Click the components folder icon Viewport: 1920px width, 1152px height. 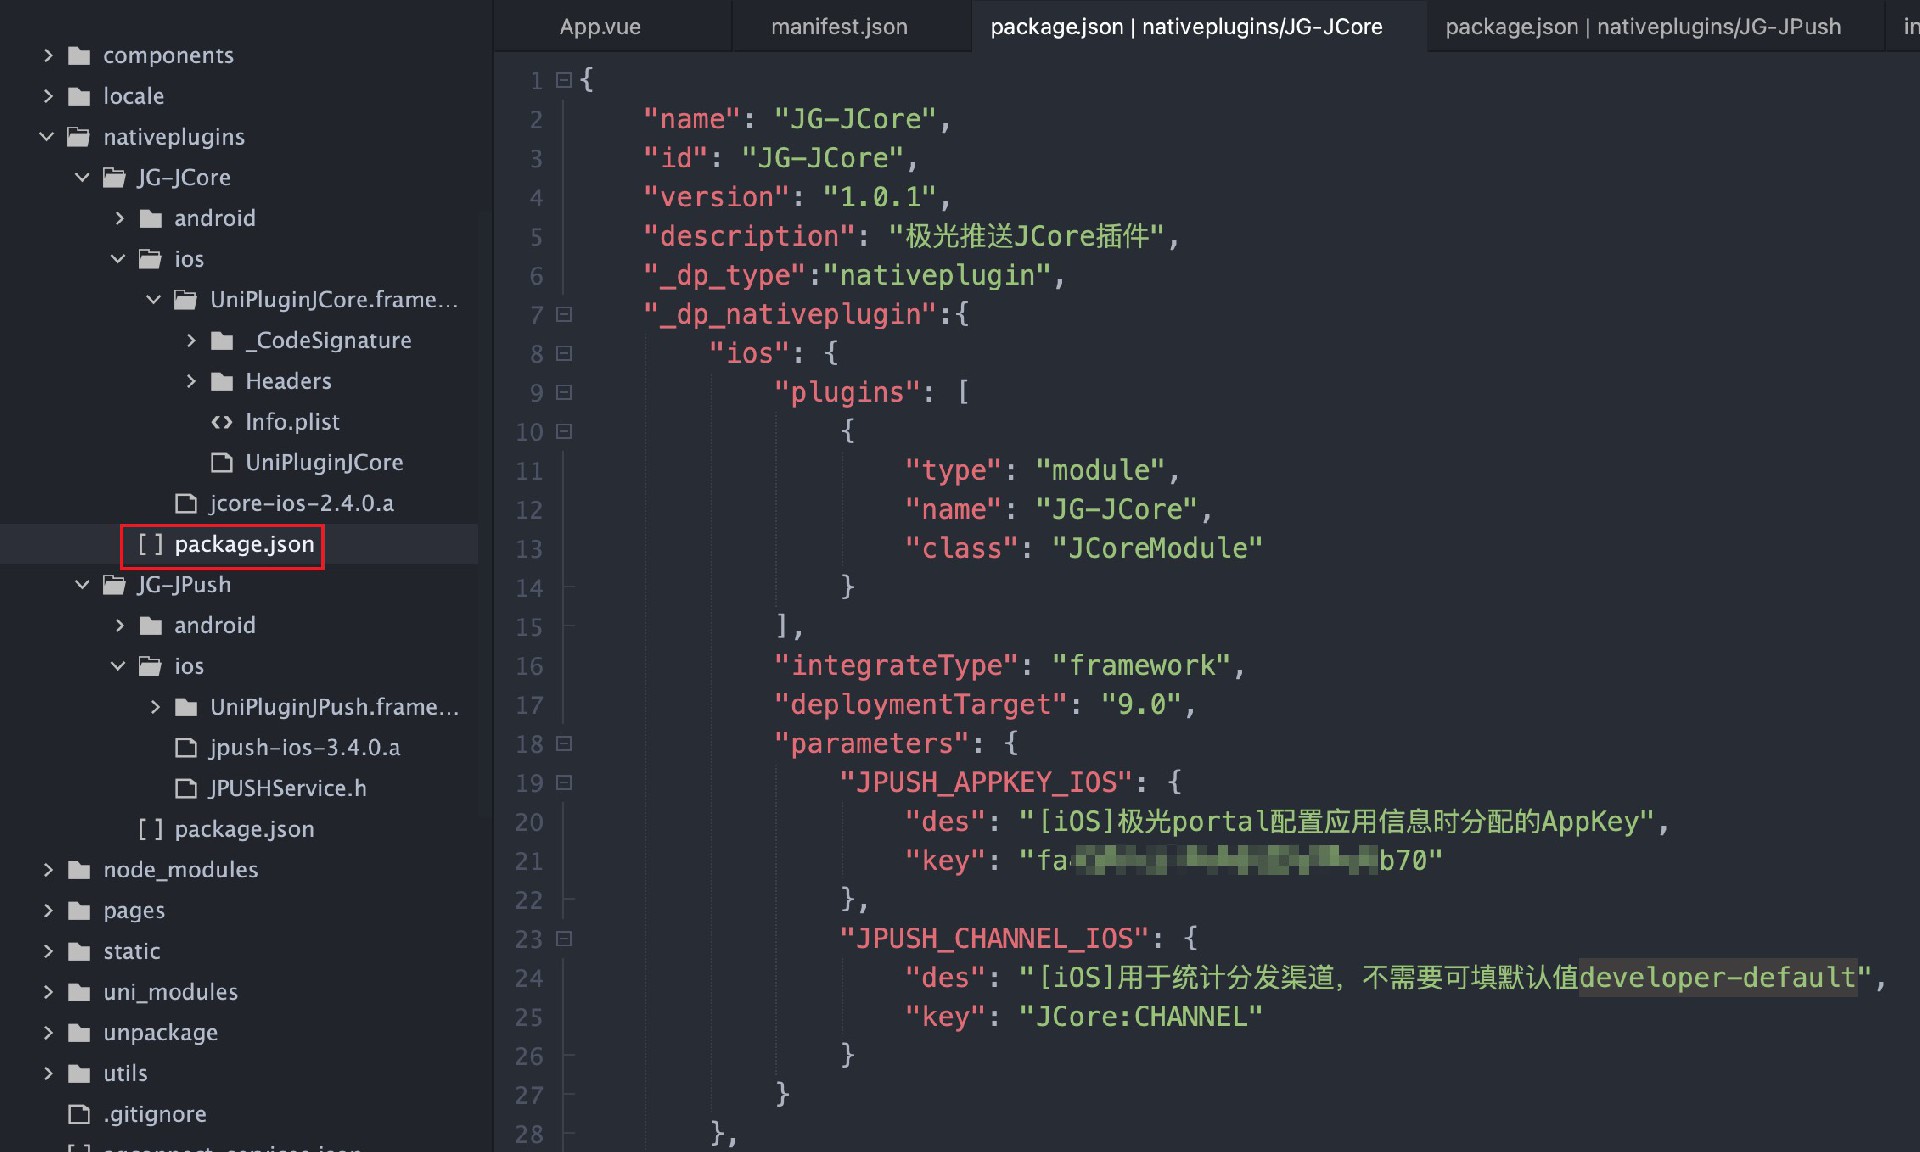[79, 55]
